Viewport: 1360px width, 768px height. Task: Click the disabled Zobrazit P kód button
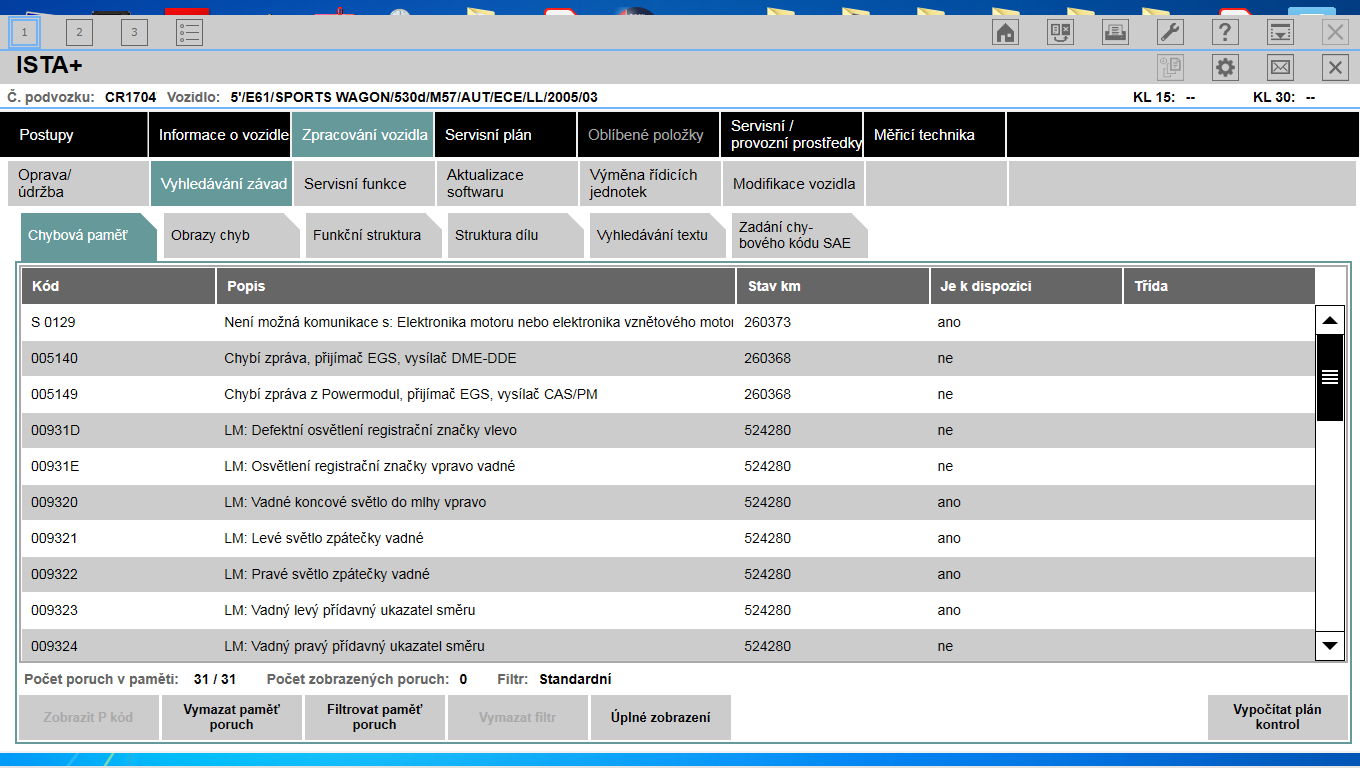click(89, 718)
